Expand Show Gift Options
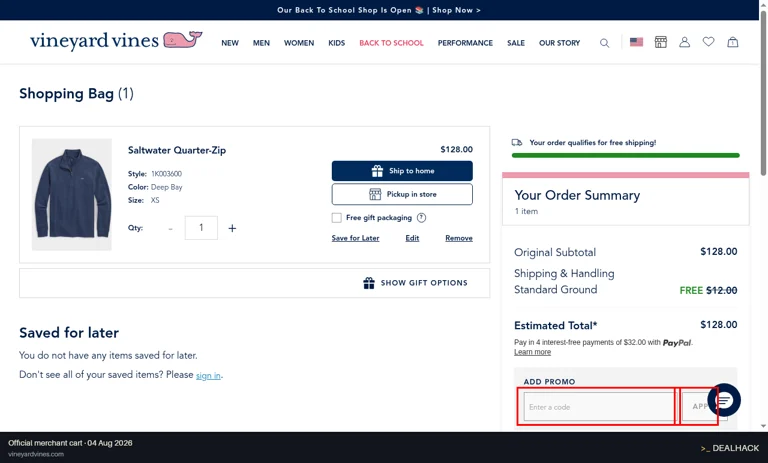The width and height of the screenshot is (768, 463). [415, 283]
